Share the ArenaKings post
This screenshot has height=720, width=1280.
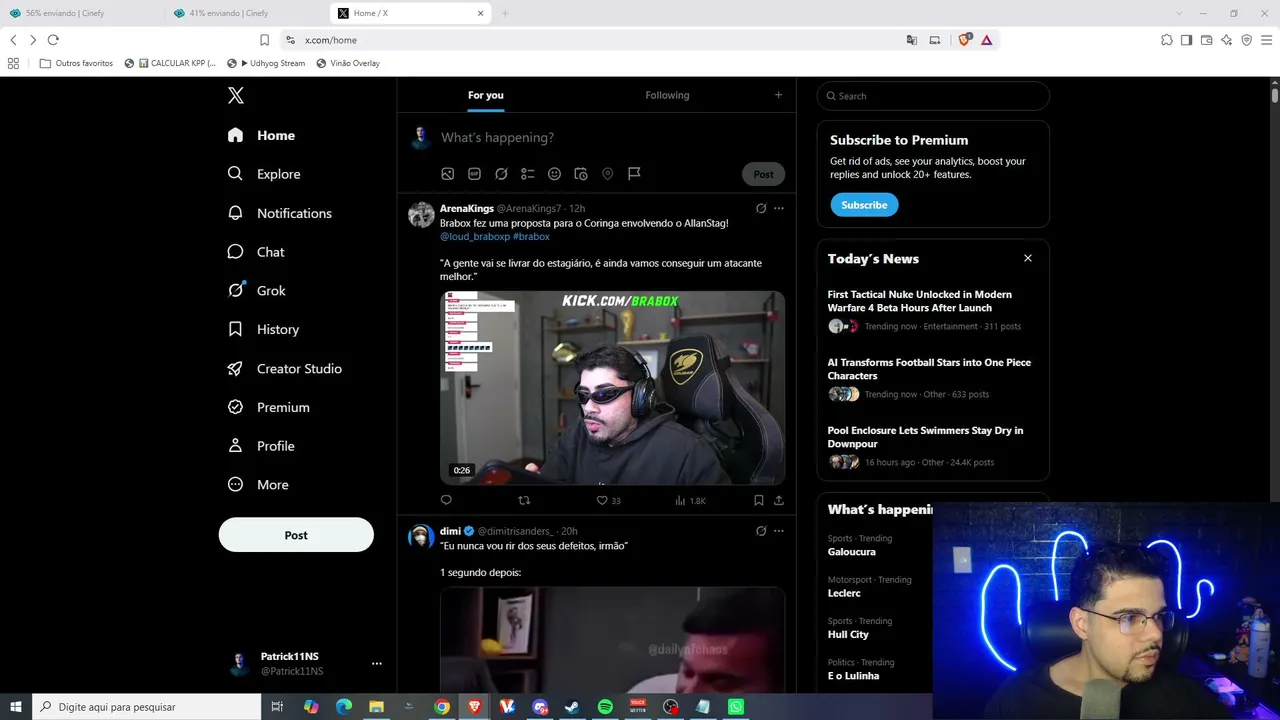point(779,500)
